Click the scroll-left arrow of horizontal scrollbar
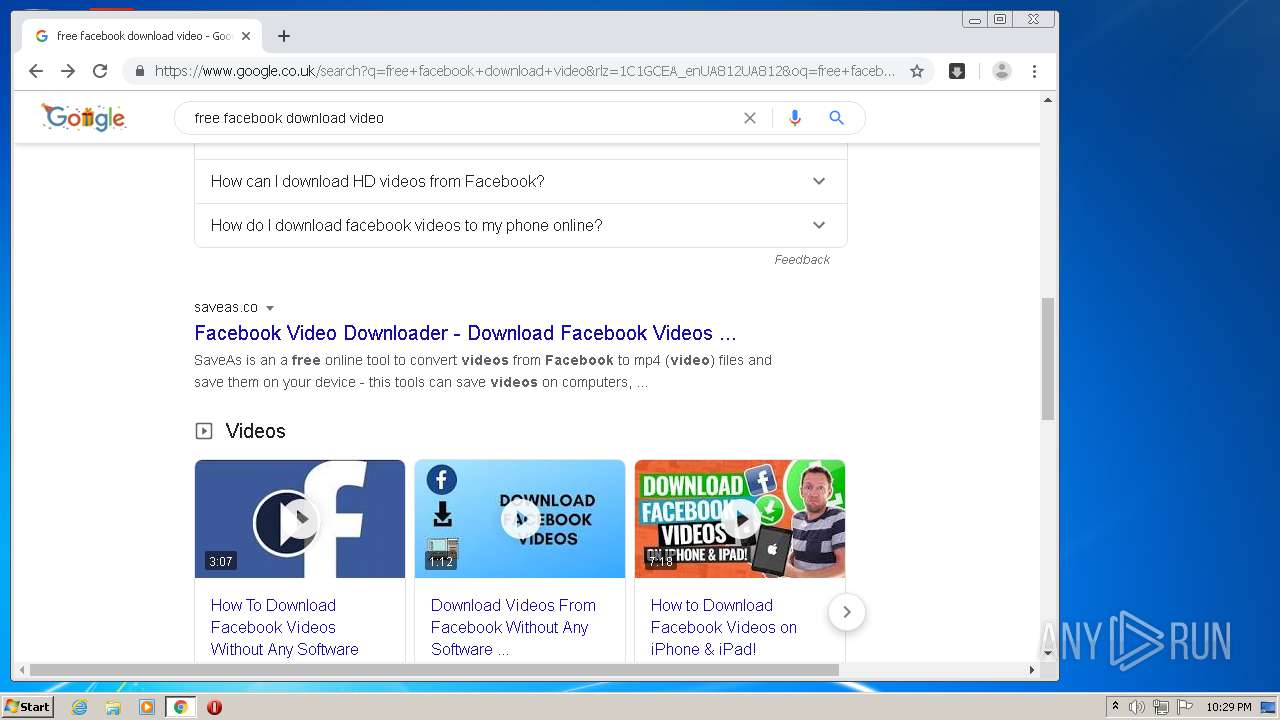Screen dimensions: 1280x720 (x=20, y=669)
